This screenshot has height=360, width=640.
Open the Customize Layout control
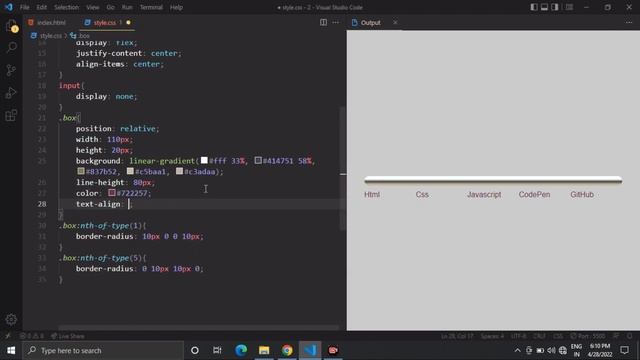click(x=569, y=7)
